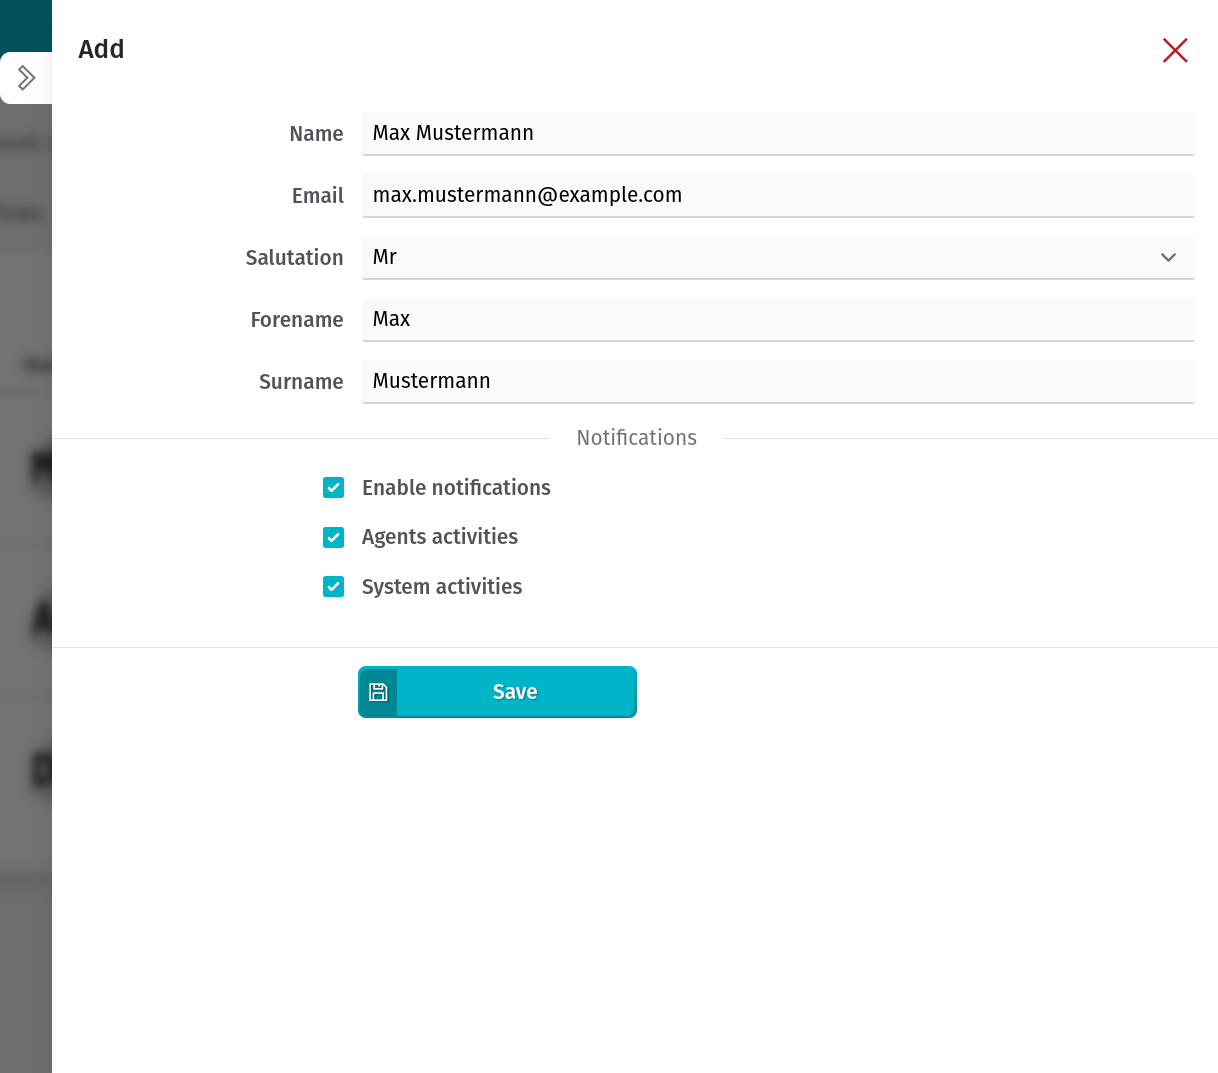
Task: Click the System activities label text
Action: point(442,587)
